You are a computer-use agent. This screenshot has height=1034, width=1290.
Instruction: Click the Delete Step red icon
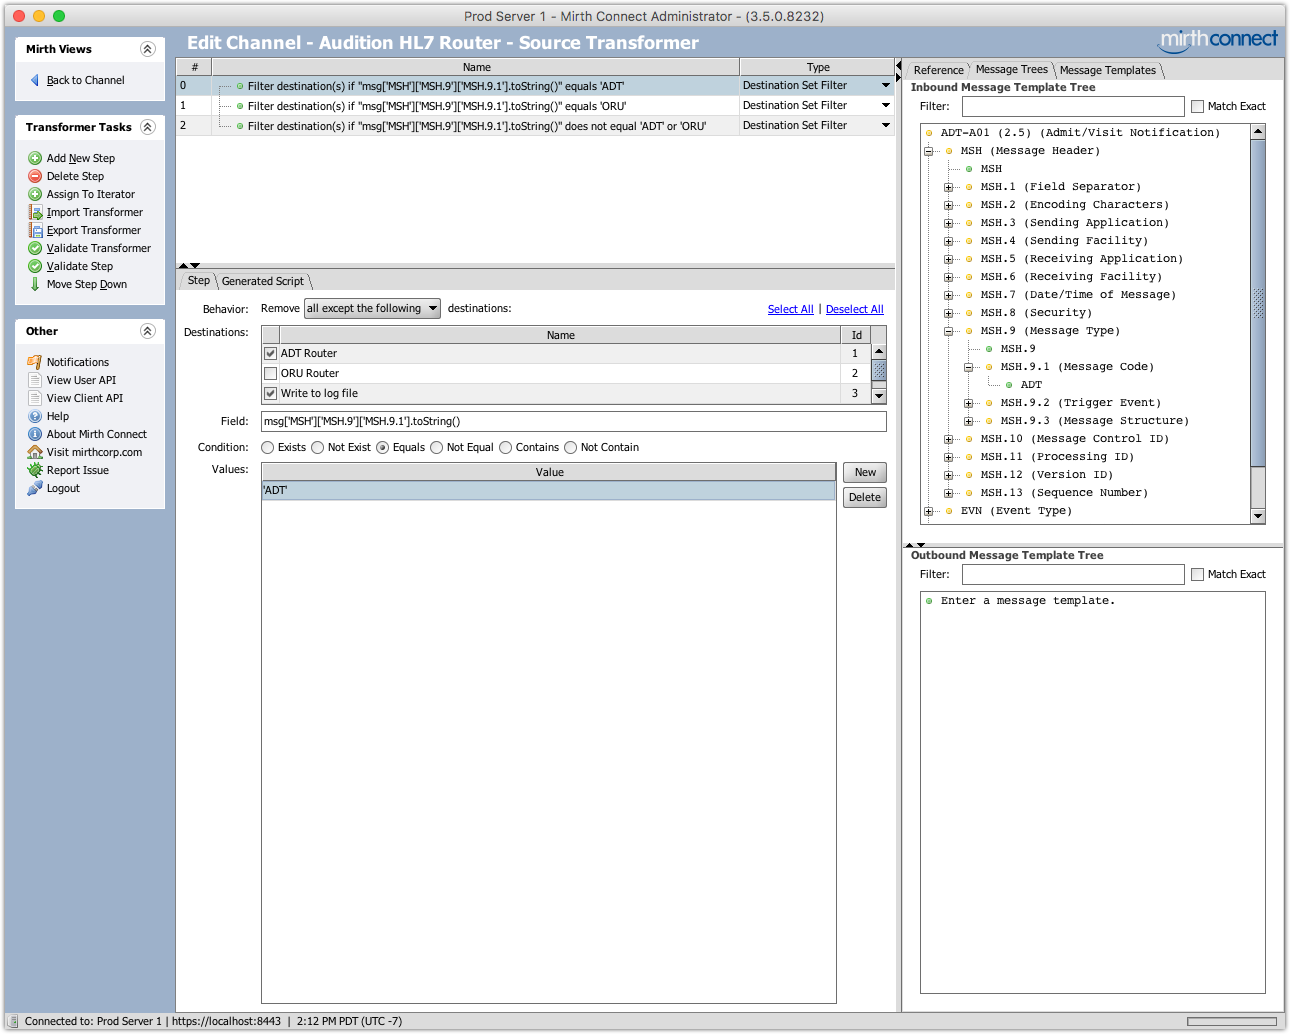pyautogui.click(x=35, y=176)
